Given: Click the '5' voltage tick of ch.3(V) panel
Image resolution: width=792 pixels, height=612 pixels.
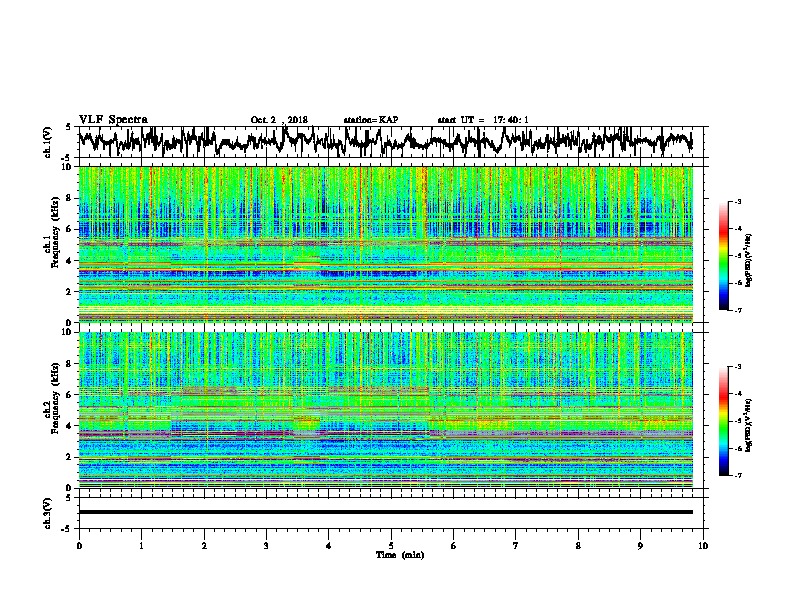Looking at the screenshot, I should tap(68, 498).
